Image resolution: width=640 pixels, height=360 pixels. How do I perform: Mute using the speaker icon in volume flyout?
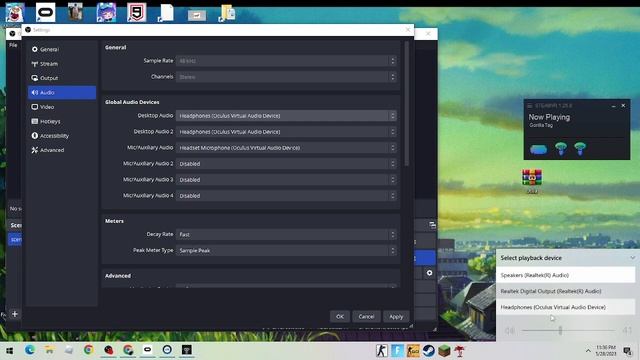click(x=509, y=331)
